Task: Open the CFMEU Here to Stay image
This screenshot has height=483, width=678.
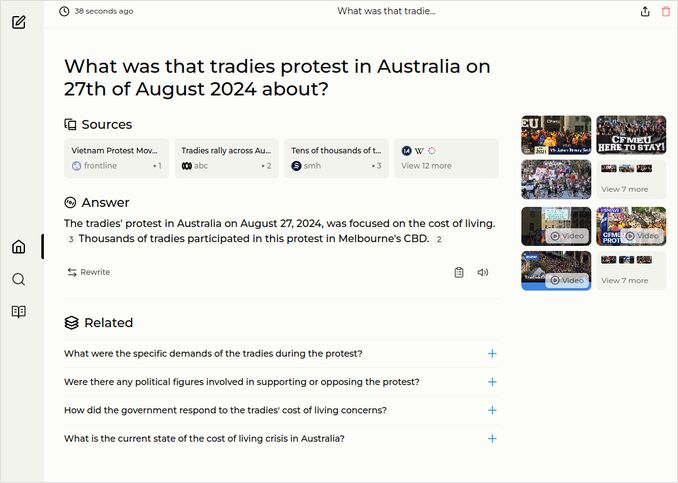Action: [x=631, y=135]
